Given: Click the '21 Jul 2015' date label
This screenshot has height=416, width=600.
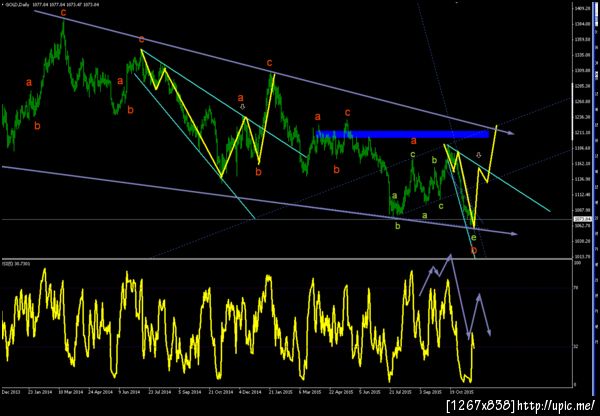Looking at the screenshot, I should [x=401, y=392].
